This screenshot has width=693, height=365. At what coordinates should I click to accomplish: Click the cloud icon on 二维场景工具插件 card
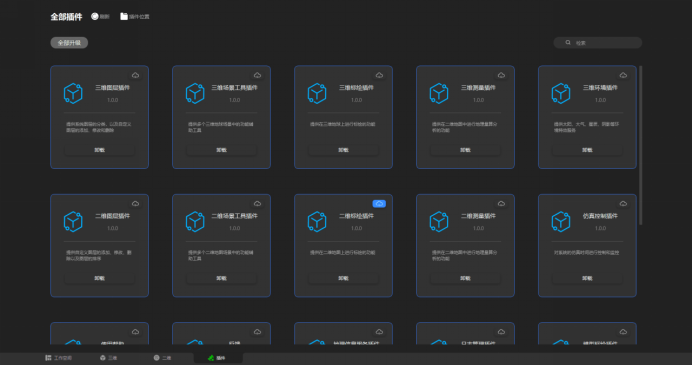click(x=258, y=204)
